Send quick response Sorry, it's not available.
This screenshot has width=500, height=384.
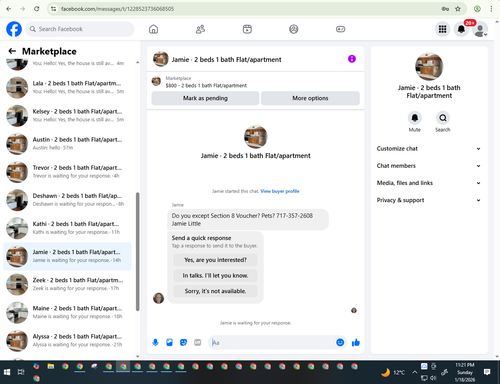point(215,291)
